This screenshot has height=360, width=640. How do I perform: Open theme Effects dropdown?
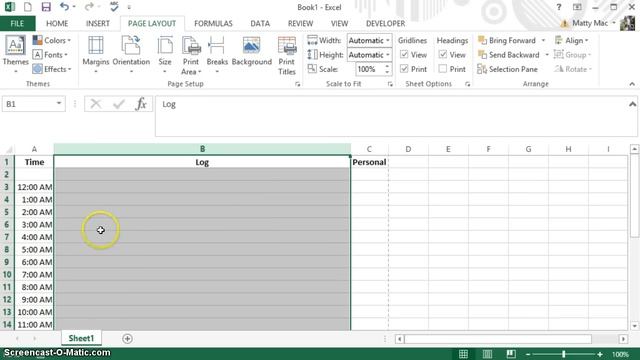tap(52, 69)
